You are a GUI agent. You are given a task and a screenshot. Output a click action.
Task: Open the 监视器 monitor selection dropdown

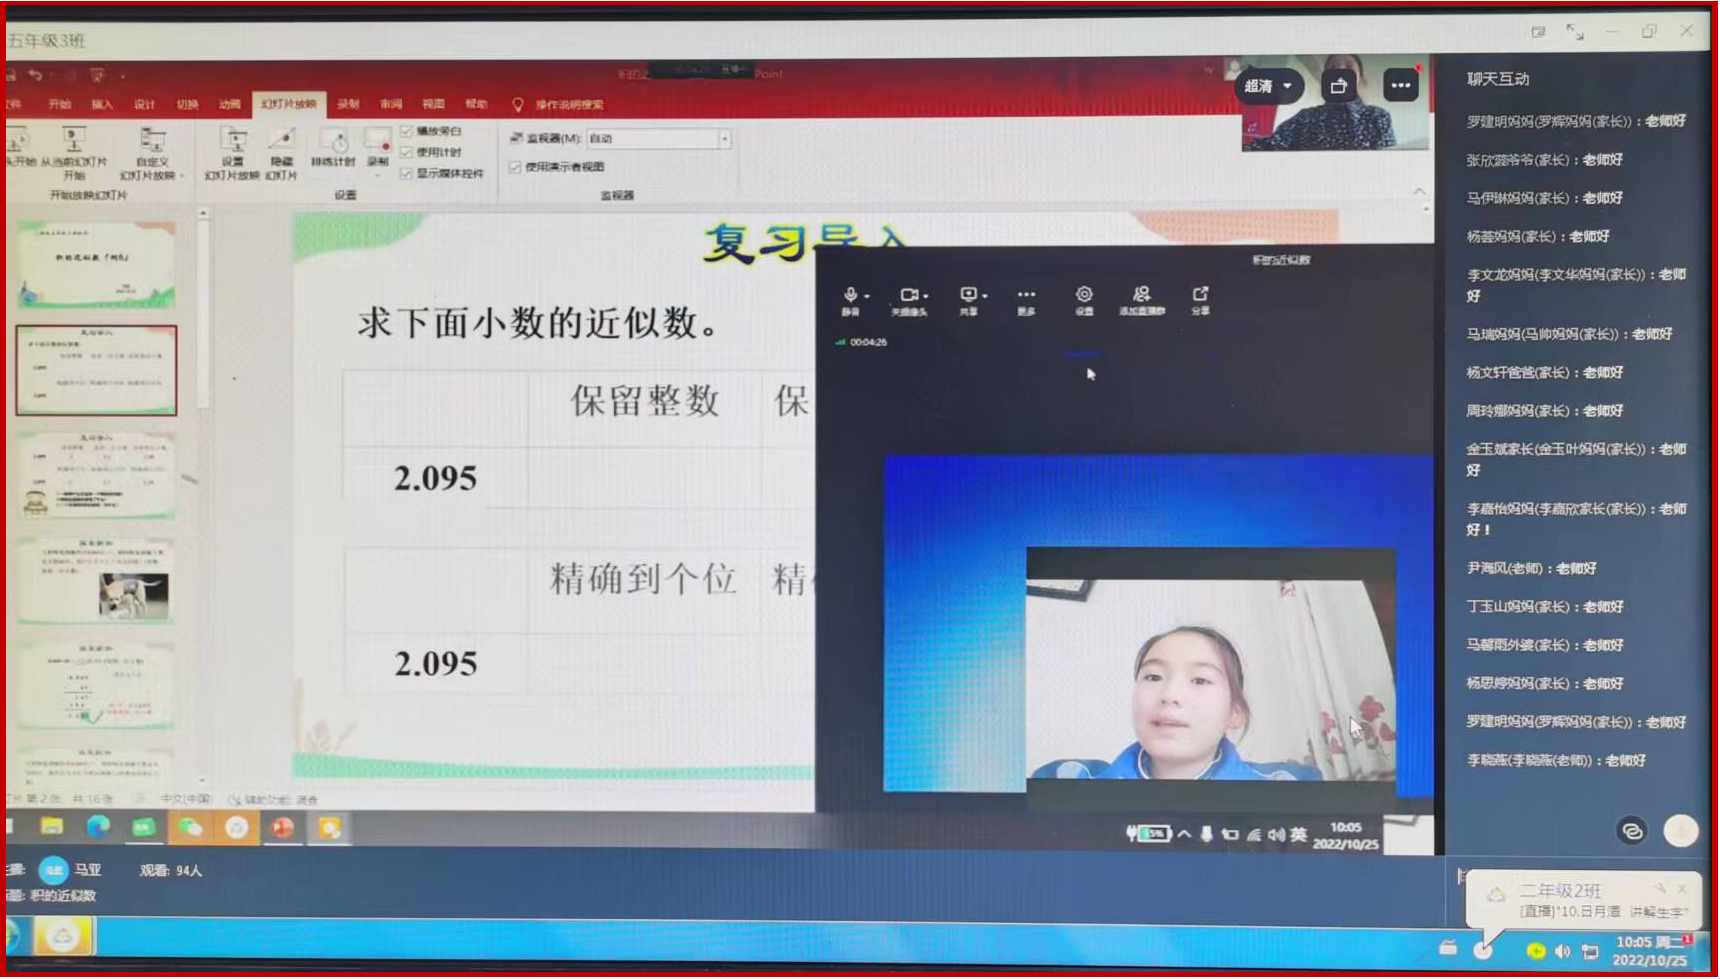point(724,139)
